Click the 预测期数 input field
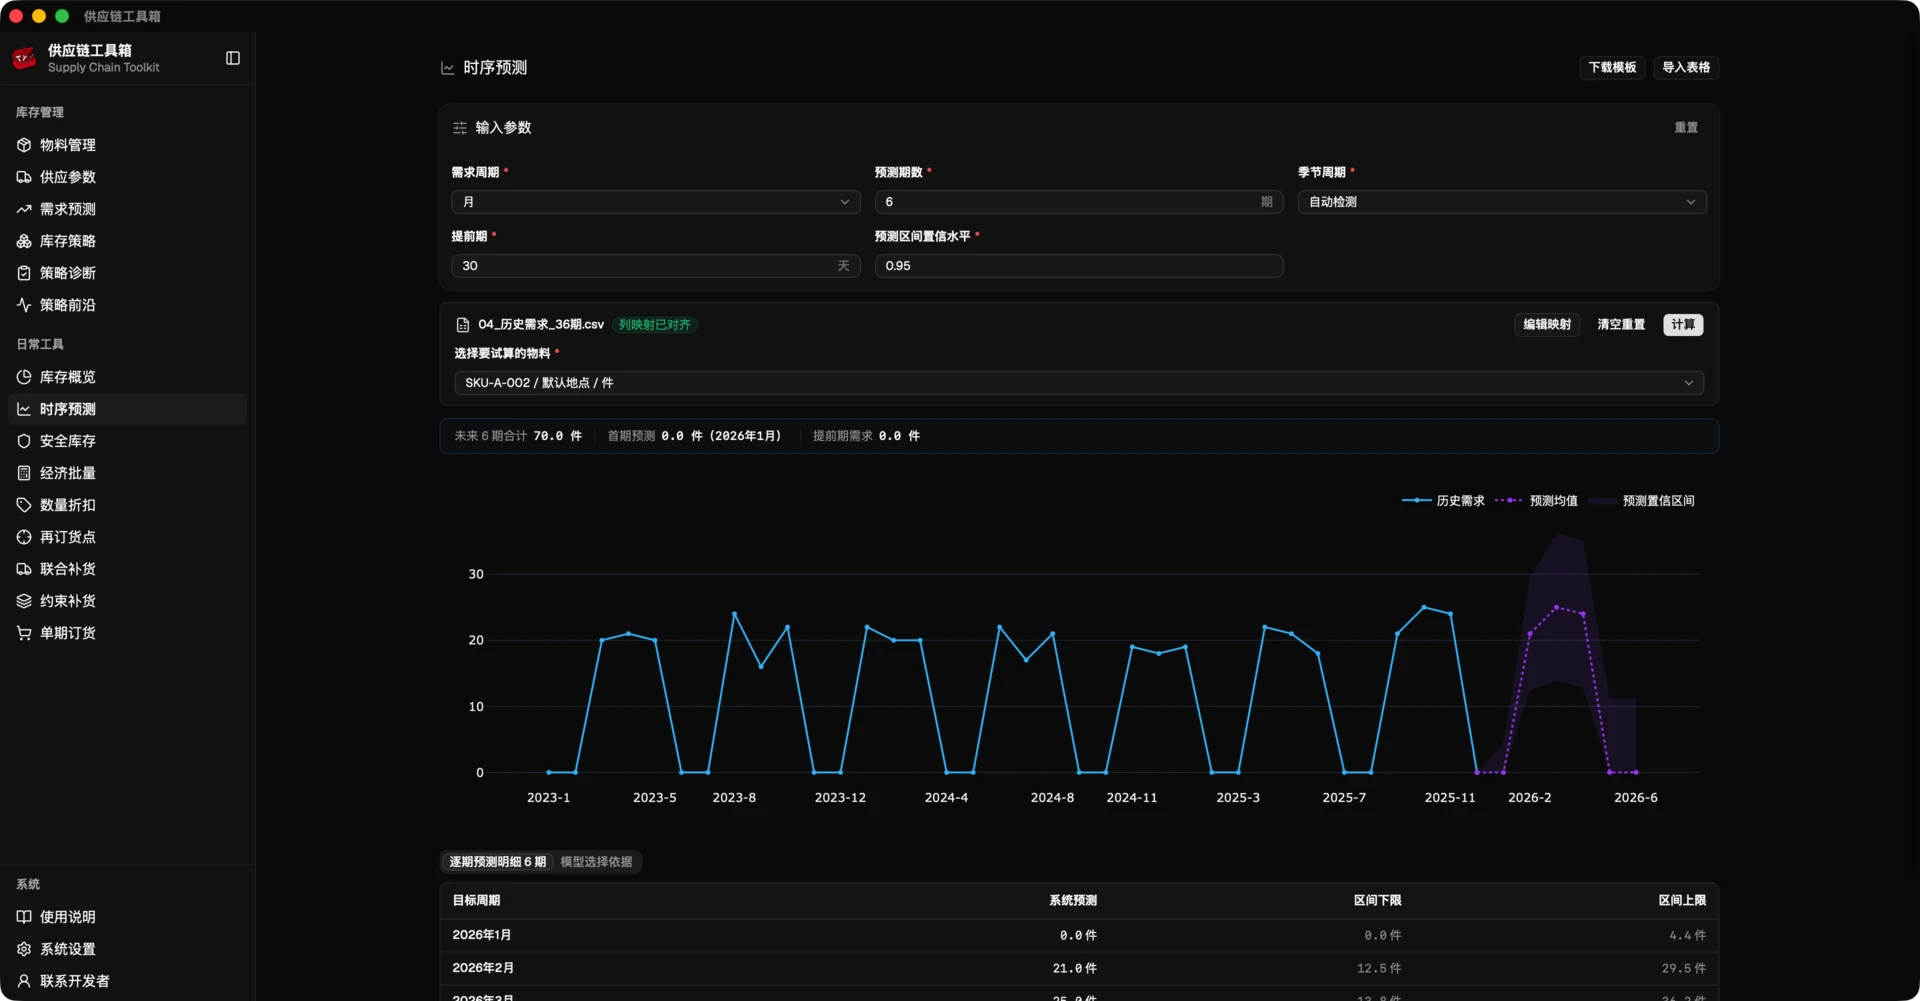This screenshot has height=1001, width=1920. (1079, 202)
